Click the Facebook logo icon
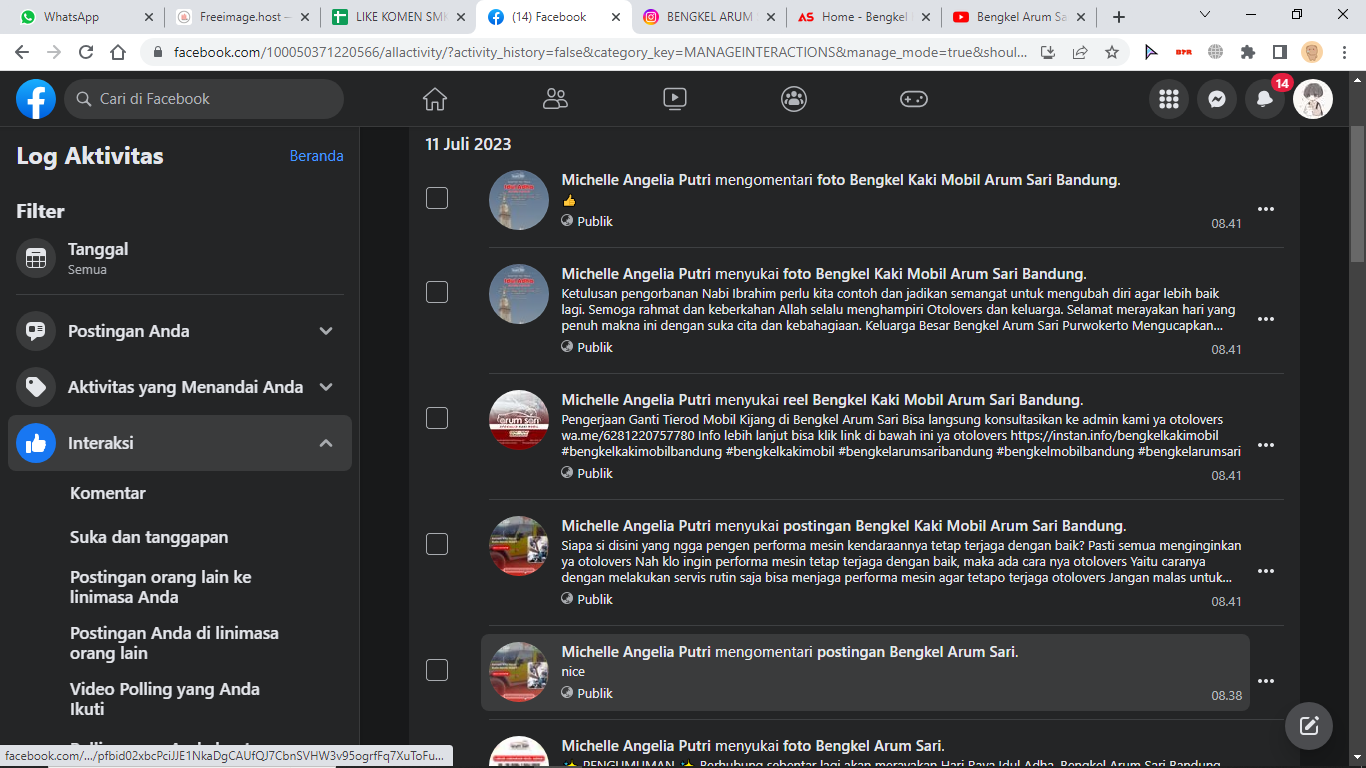This screenshot has width=1366, height=768. click(36, 99)
